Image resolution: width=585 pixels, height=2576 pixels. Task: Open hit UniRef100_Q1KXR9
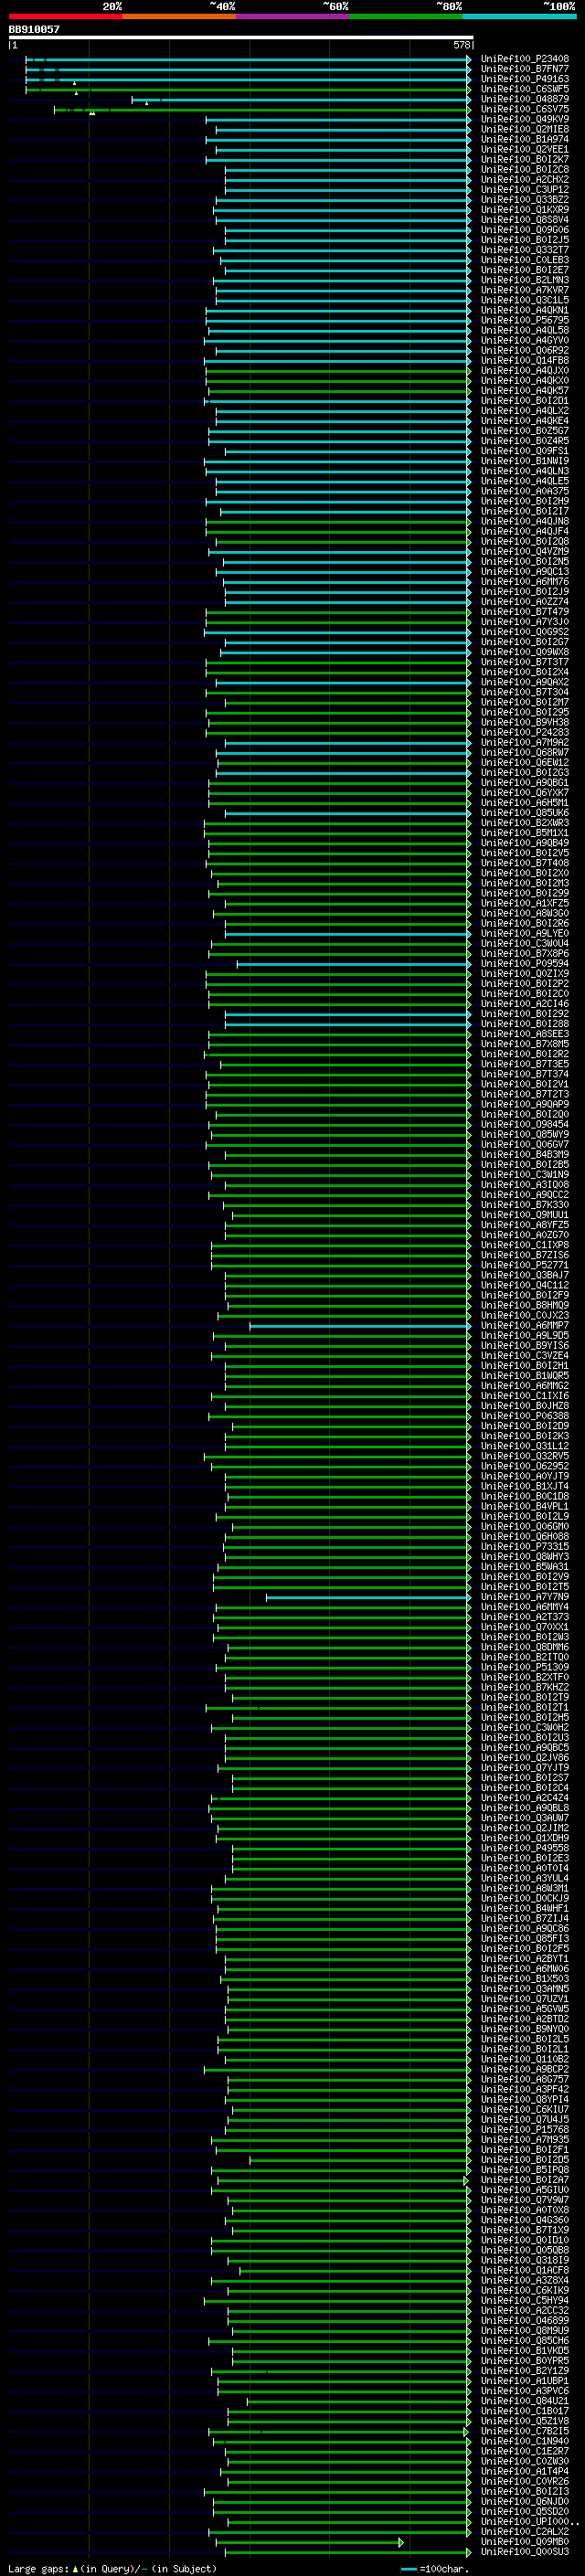pyautogui.click(x=525, y=209)
